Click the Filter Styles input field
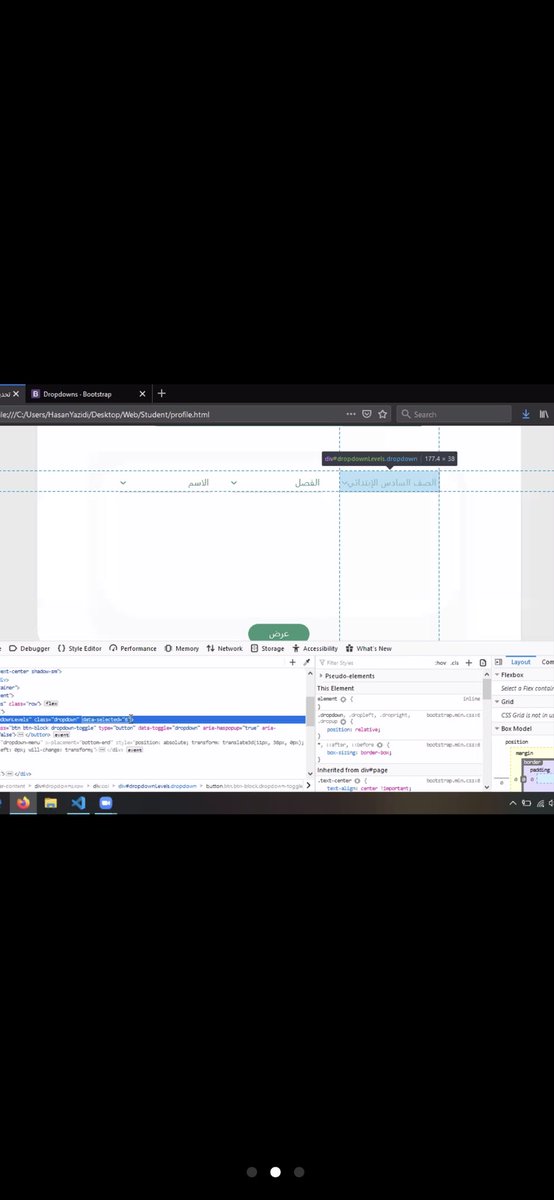The image size is (554, 1200). coord(375,663)
